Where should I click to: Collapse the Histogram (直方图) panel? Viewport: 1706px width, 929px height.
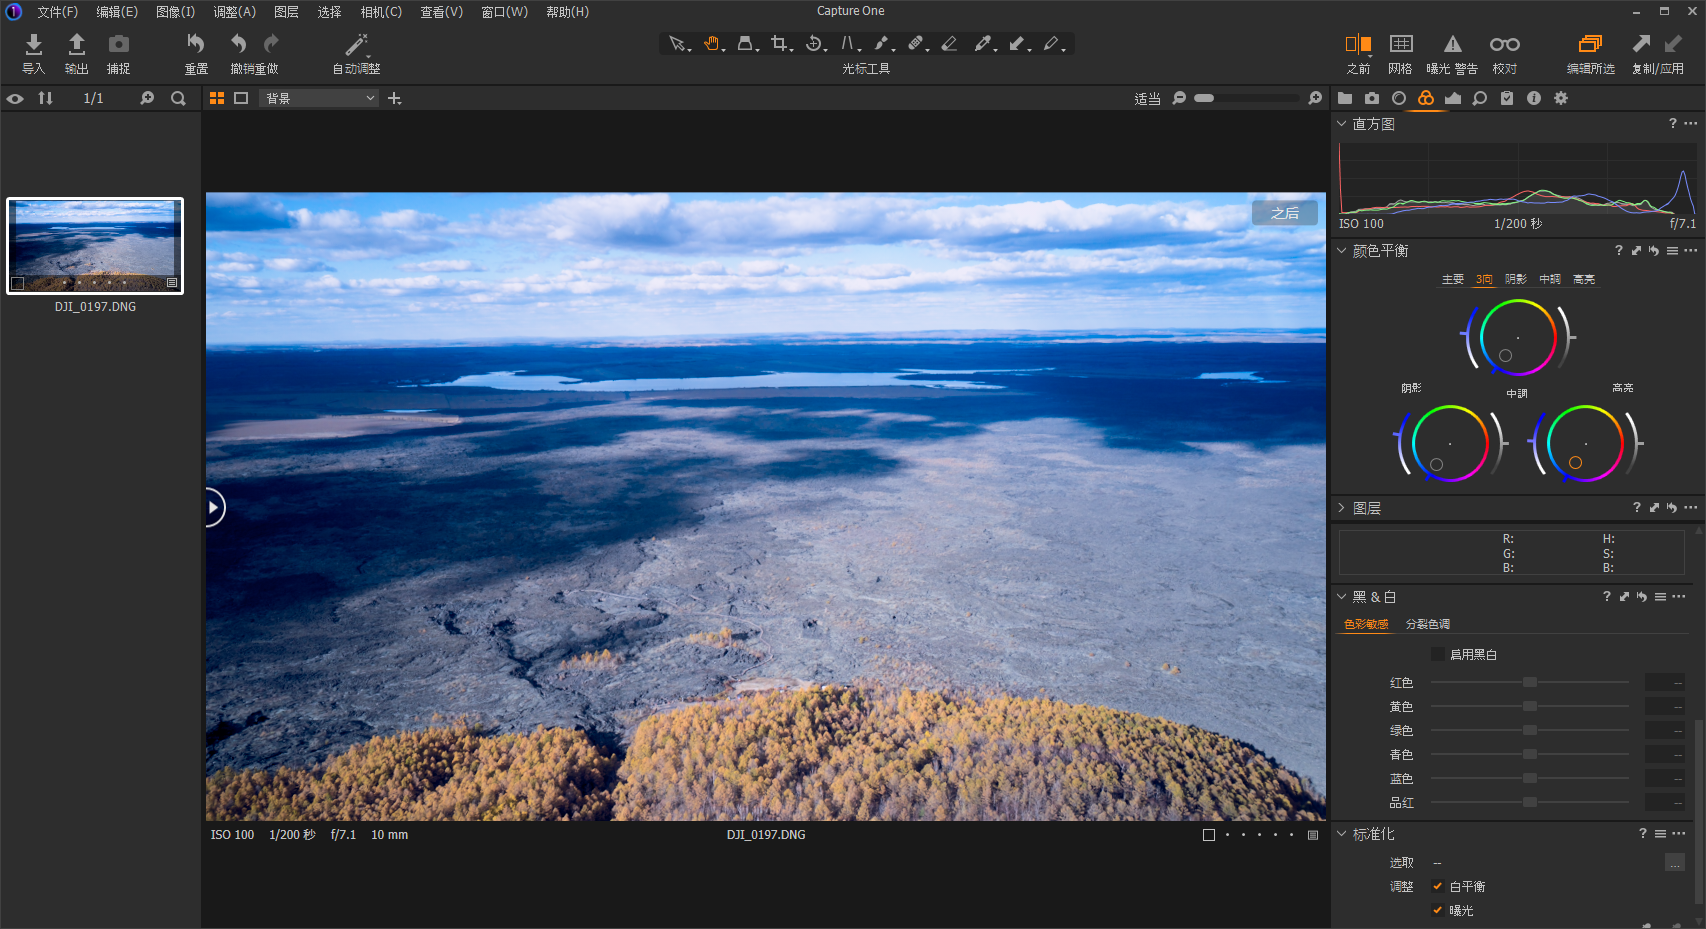tap(1342, 124)
